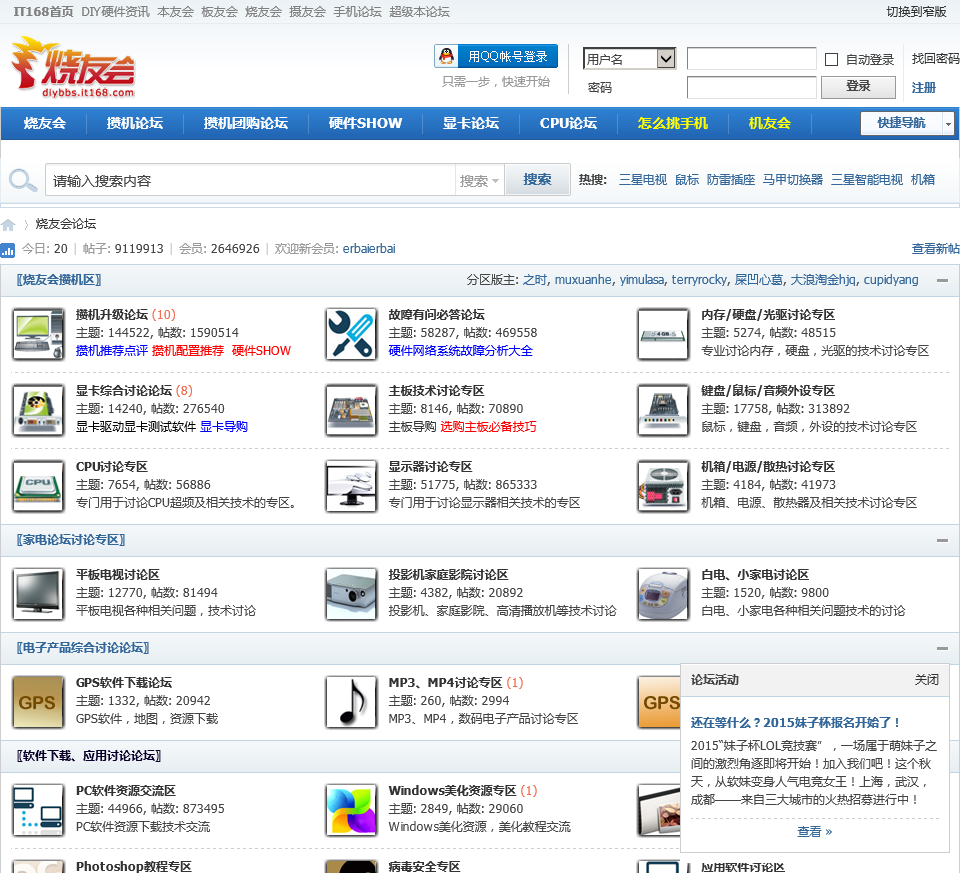Click the blue 搜索 submit button
Viewport: 960px width, 873px height.
(537, 179)
